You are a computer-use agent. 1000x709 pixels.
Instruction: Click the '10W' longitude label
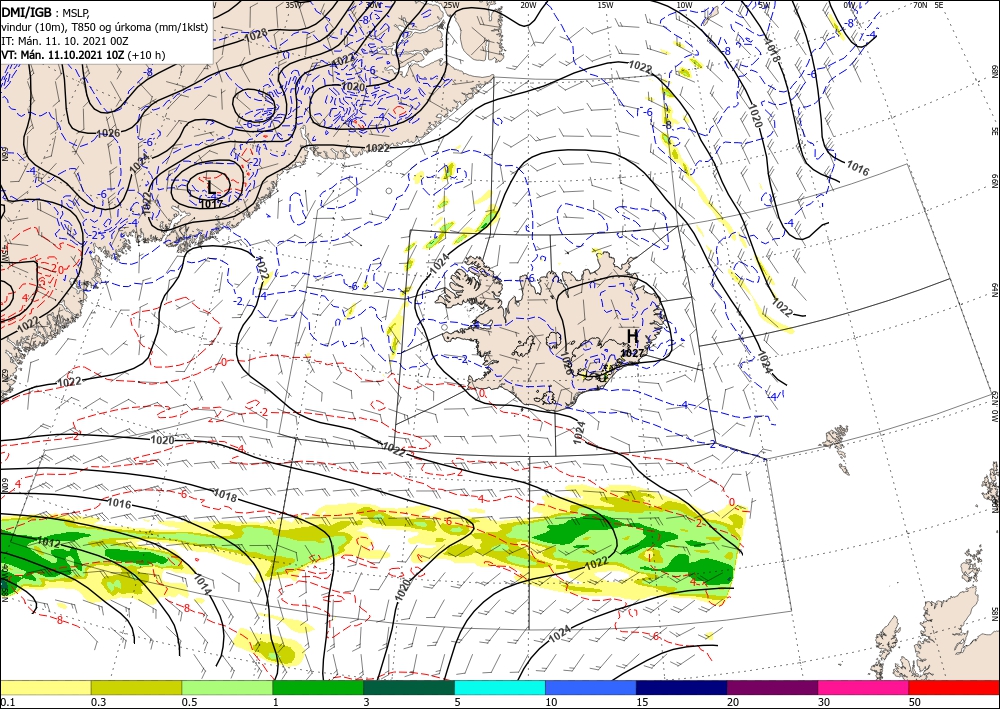tap(684, 5)
